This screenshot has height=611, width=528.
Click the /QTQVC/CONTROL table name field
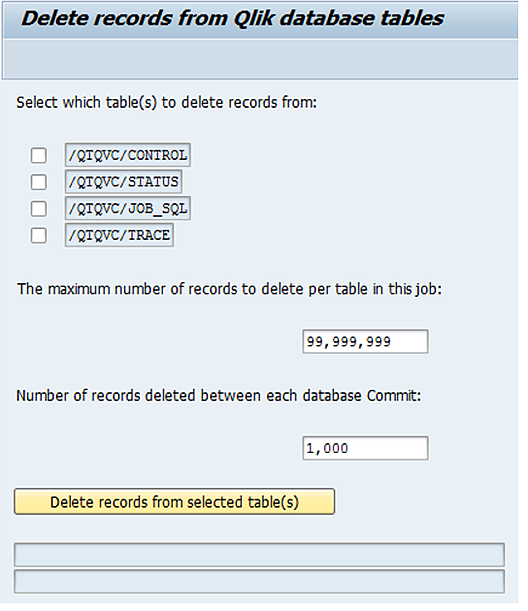128,155
